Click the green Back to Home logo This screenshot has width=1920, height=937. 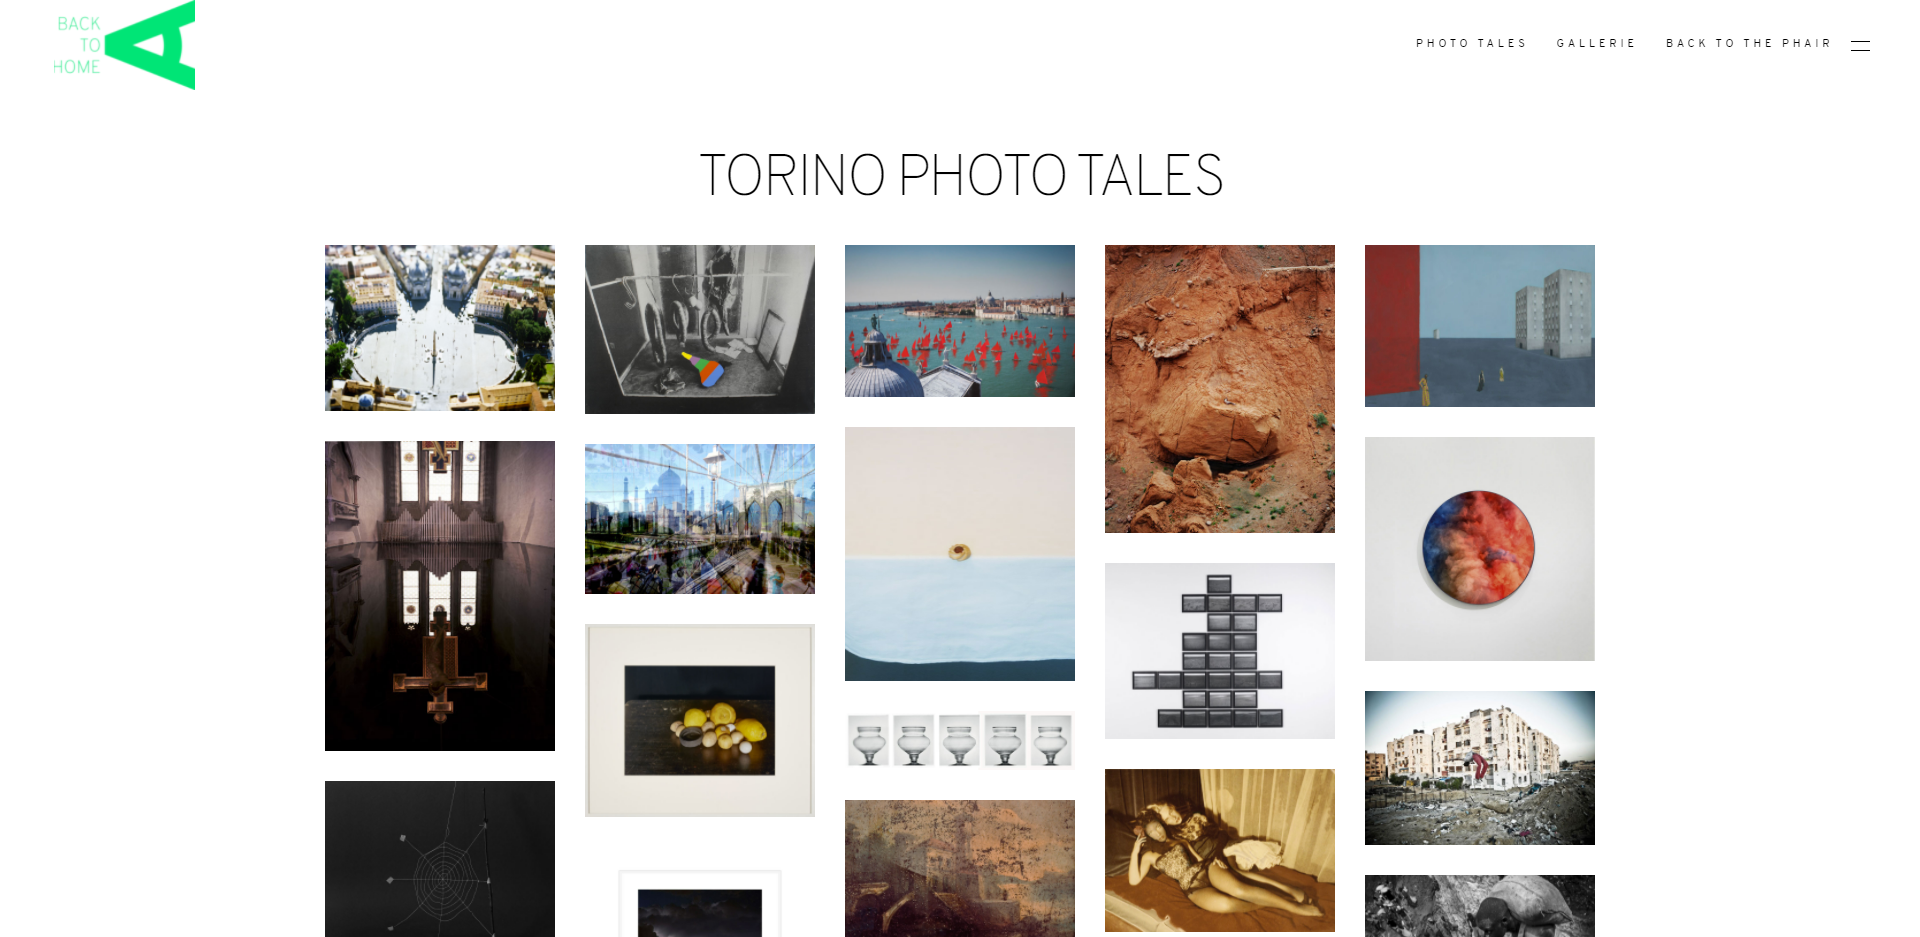tap(124, 45)
